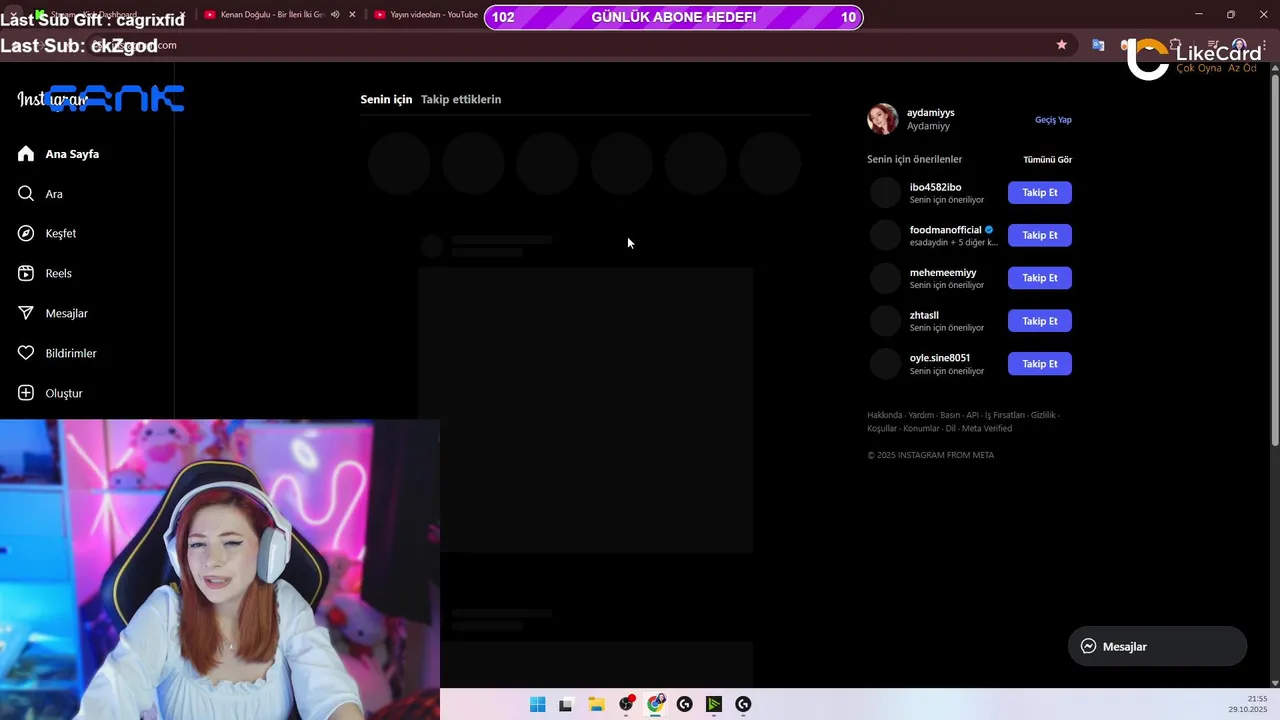Screen dimensions: 1280x720
Task: Click Tümünü Gör for all suggestions
Action: 1047,159
